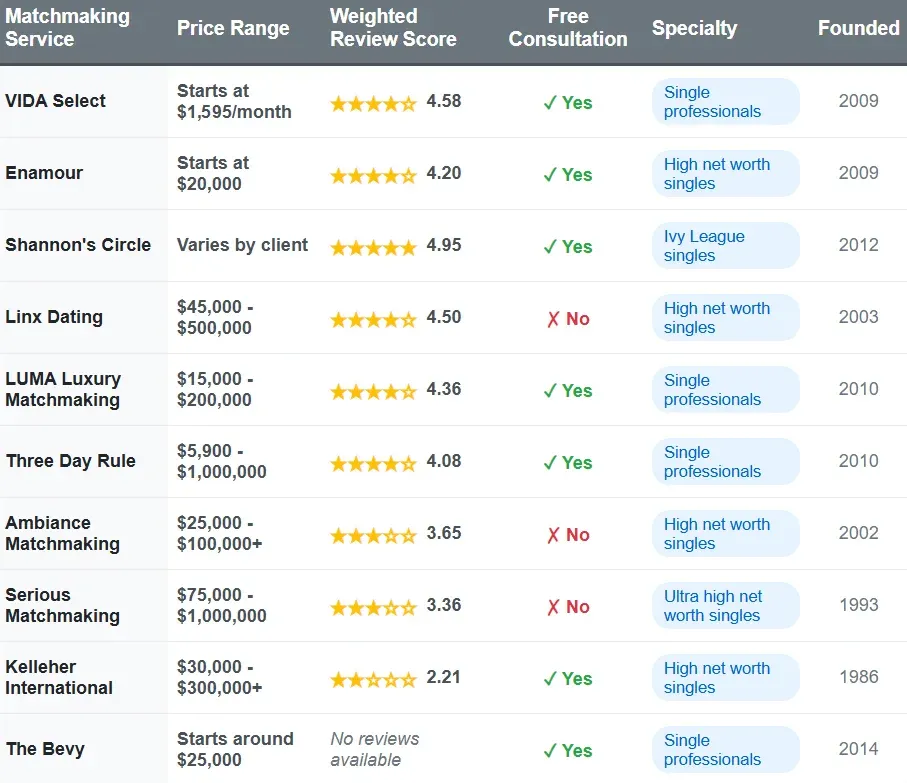Click the star rating next to Enamour
Screen dimensions: 907x783
pos(373,173)
